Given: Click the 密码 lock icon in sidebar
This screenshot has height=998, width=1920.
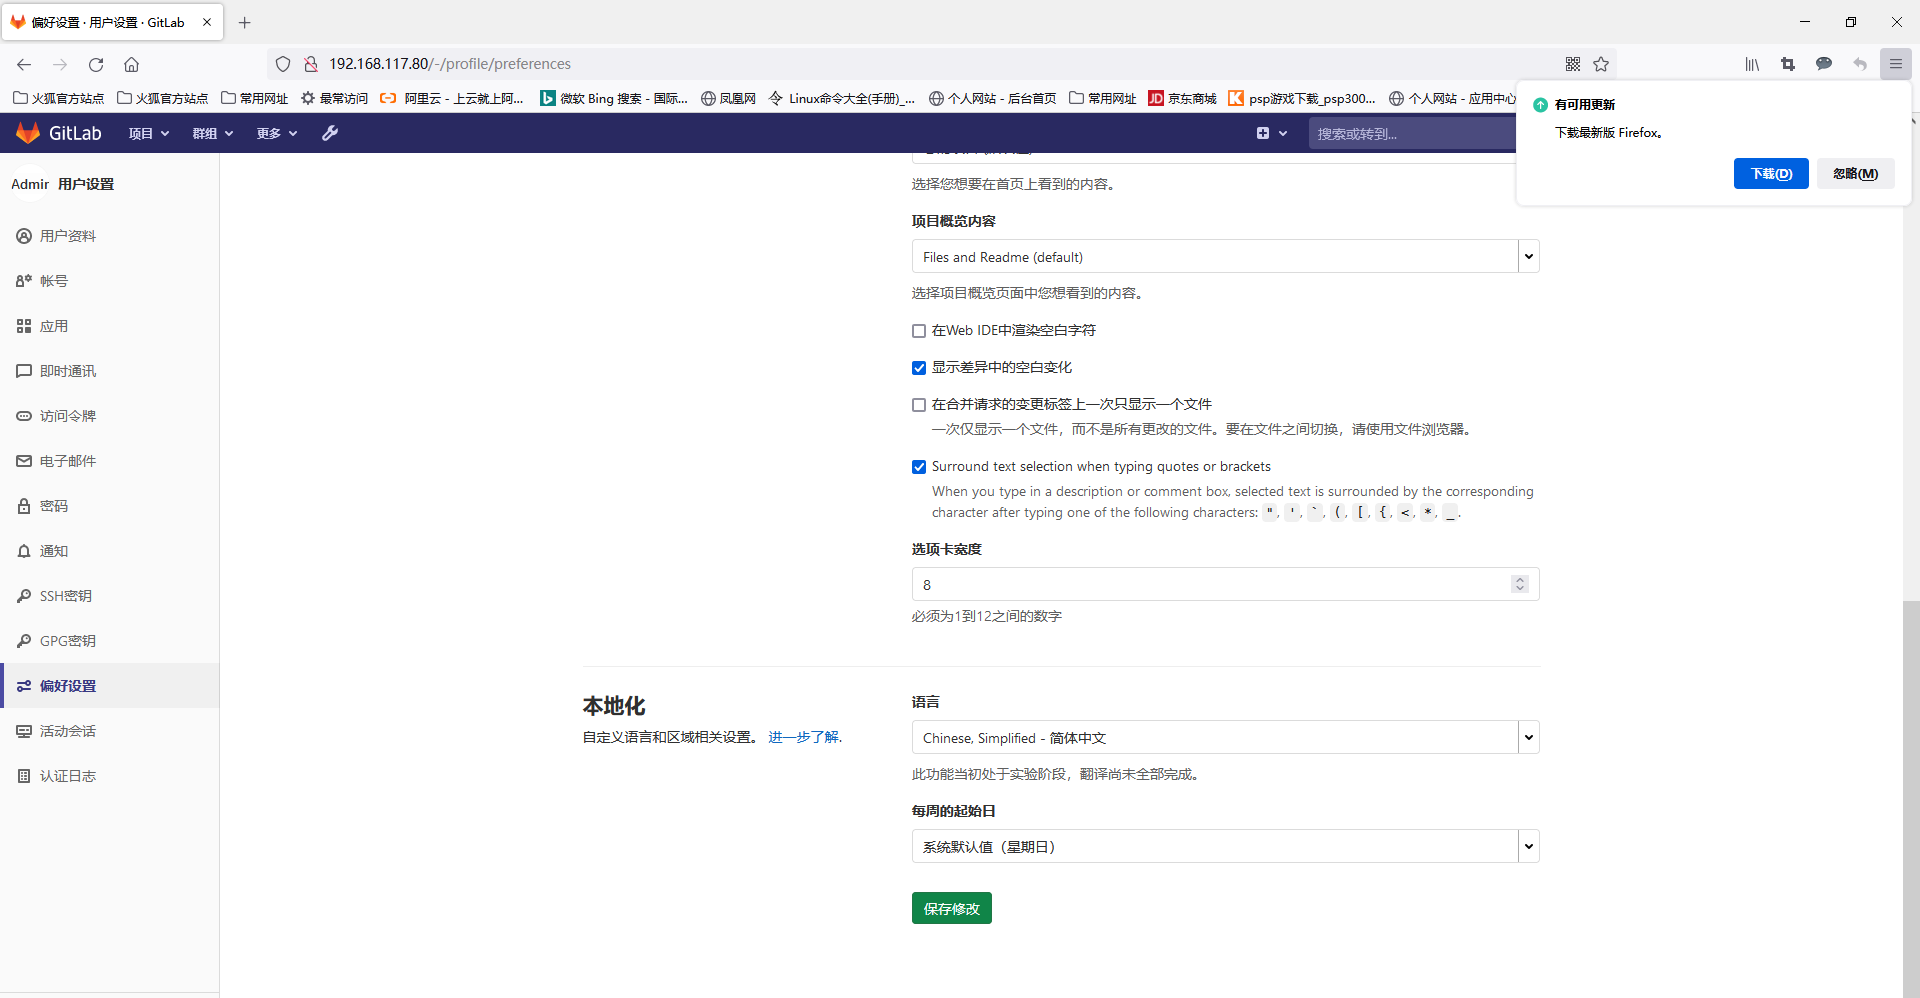Looking at the screenshot, I should tap(24, 506).
